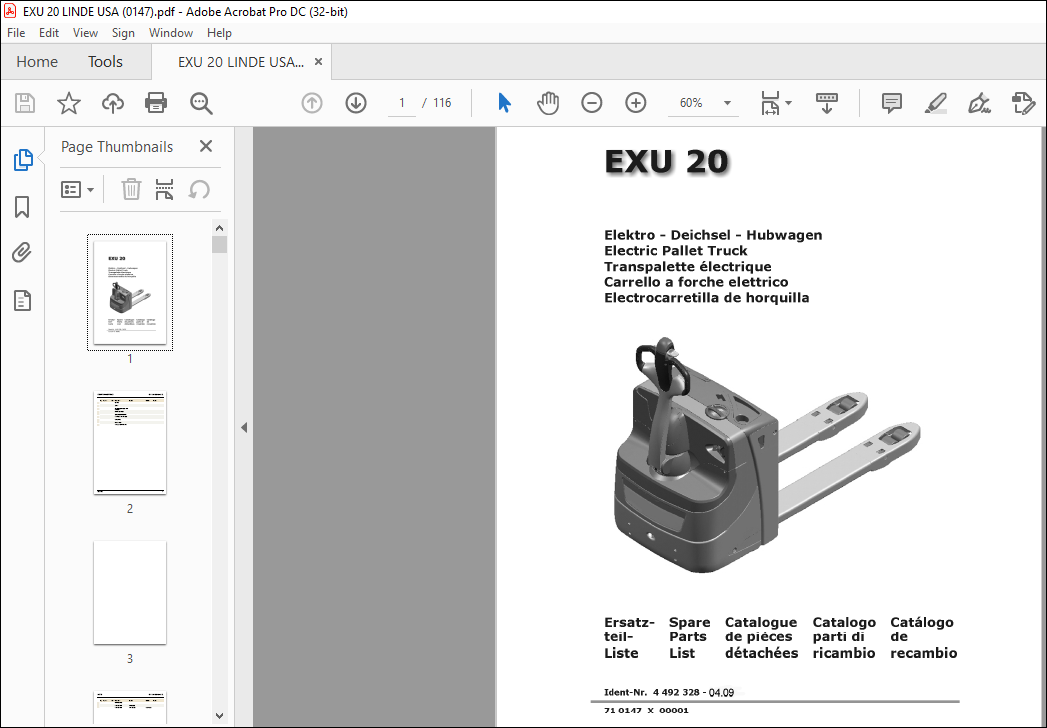Open the Page Thumbnails sidebar icon
Screen dimensions: 1047x728
23,160
